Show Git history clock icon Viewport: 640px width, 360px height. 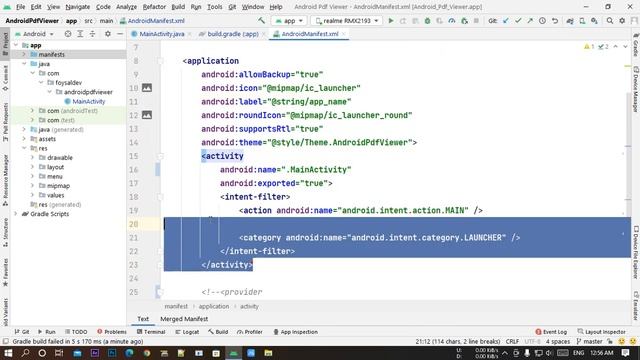coord(542,21)
